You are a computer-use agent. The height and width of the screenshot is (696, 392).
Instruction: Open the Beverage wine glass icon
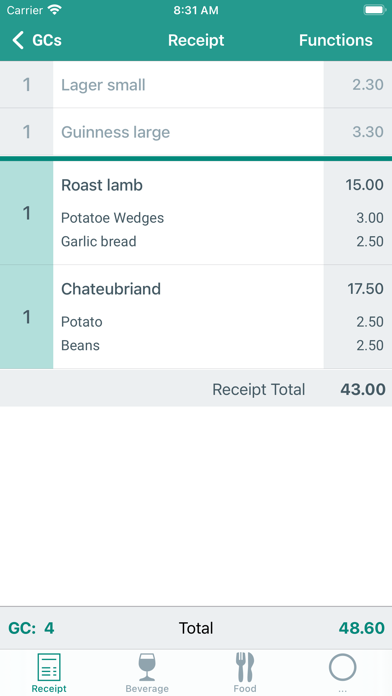pos(147,667)
